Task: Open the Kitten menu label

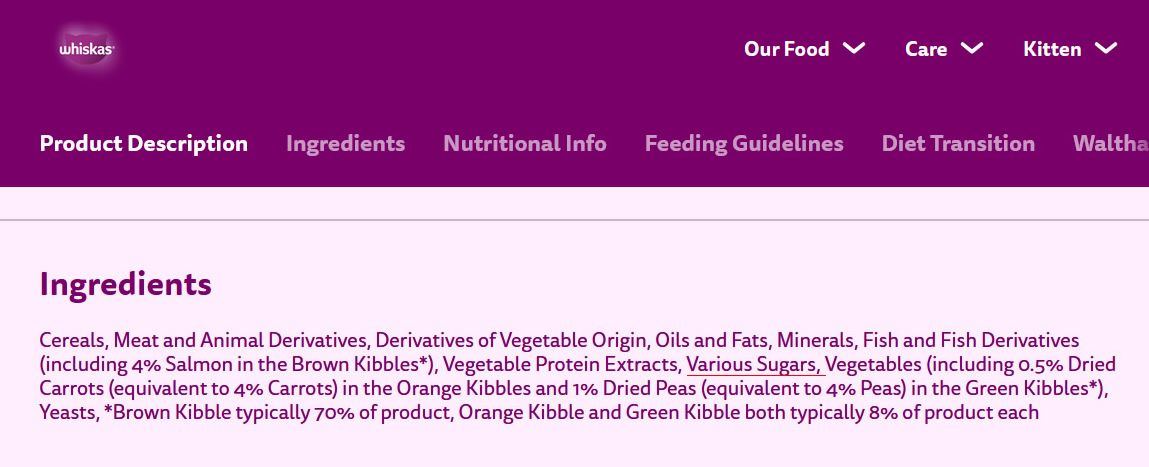Action: tap(1052, 49)
